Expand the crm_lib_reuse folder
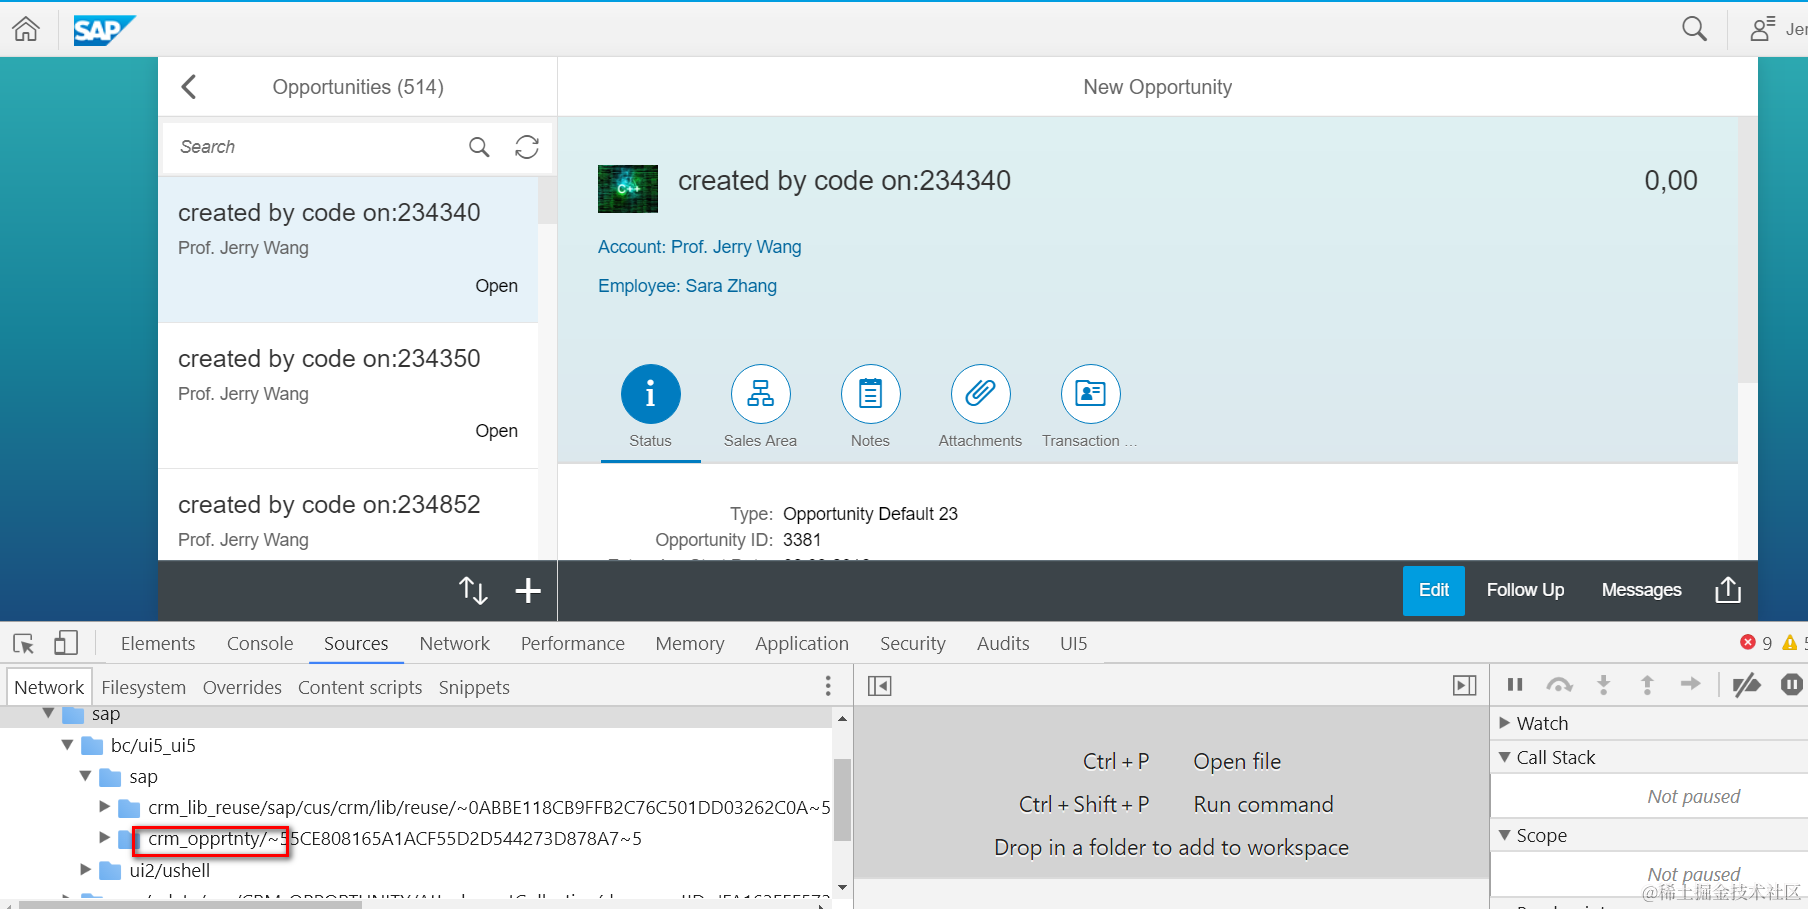 point(105,806)
